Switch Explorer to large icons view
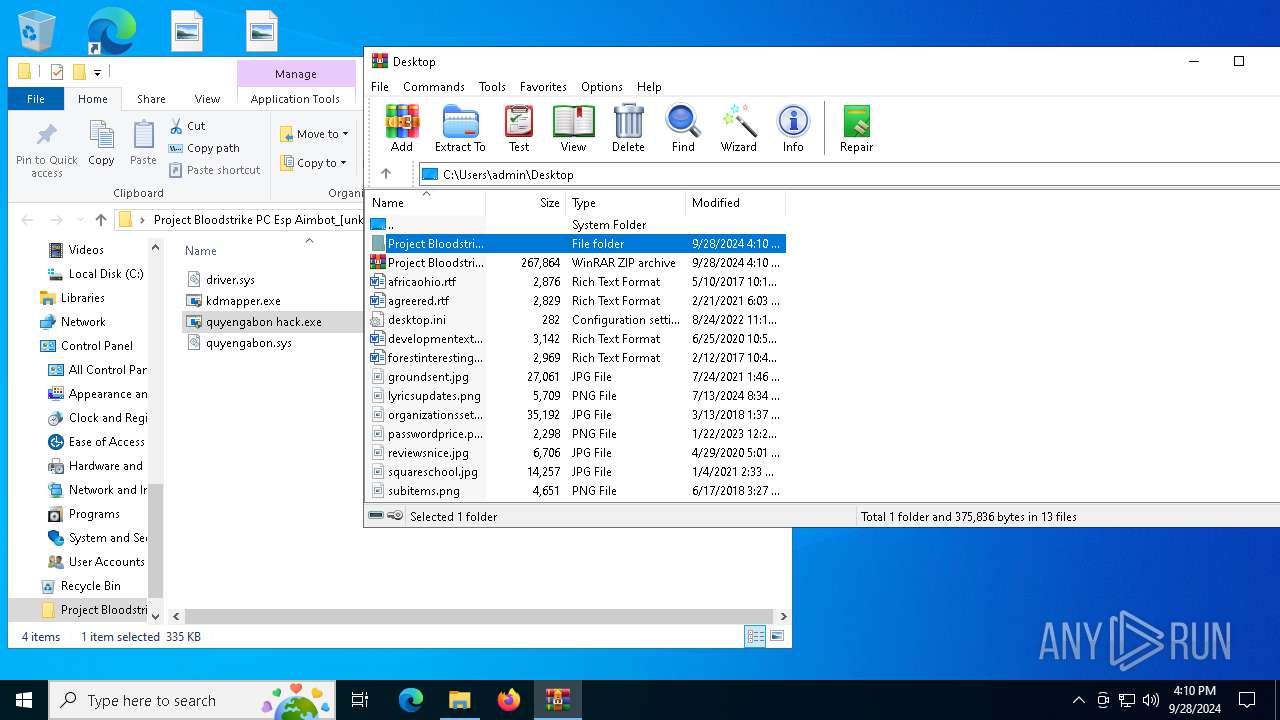This screenshot has width=1280, height=720. coord(776,636)
